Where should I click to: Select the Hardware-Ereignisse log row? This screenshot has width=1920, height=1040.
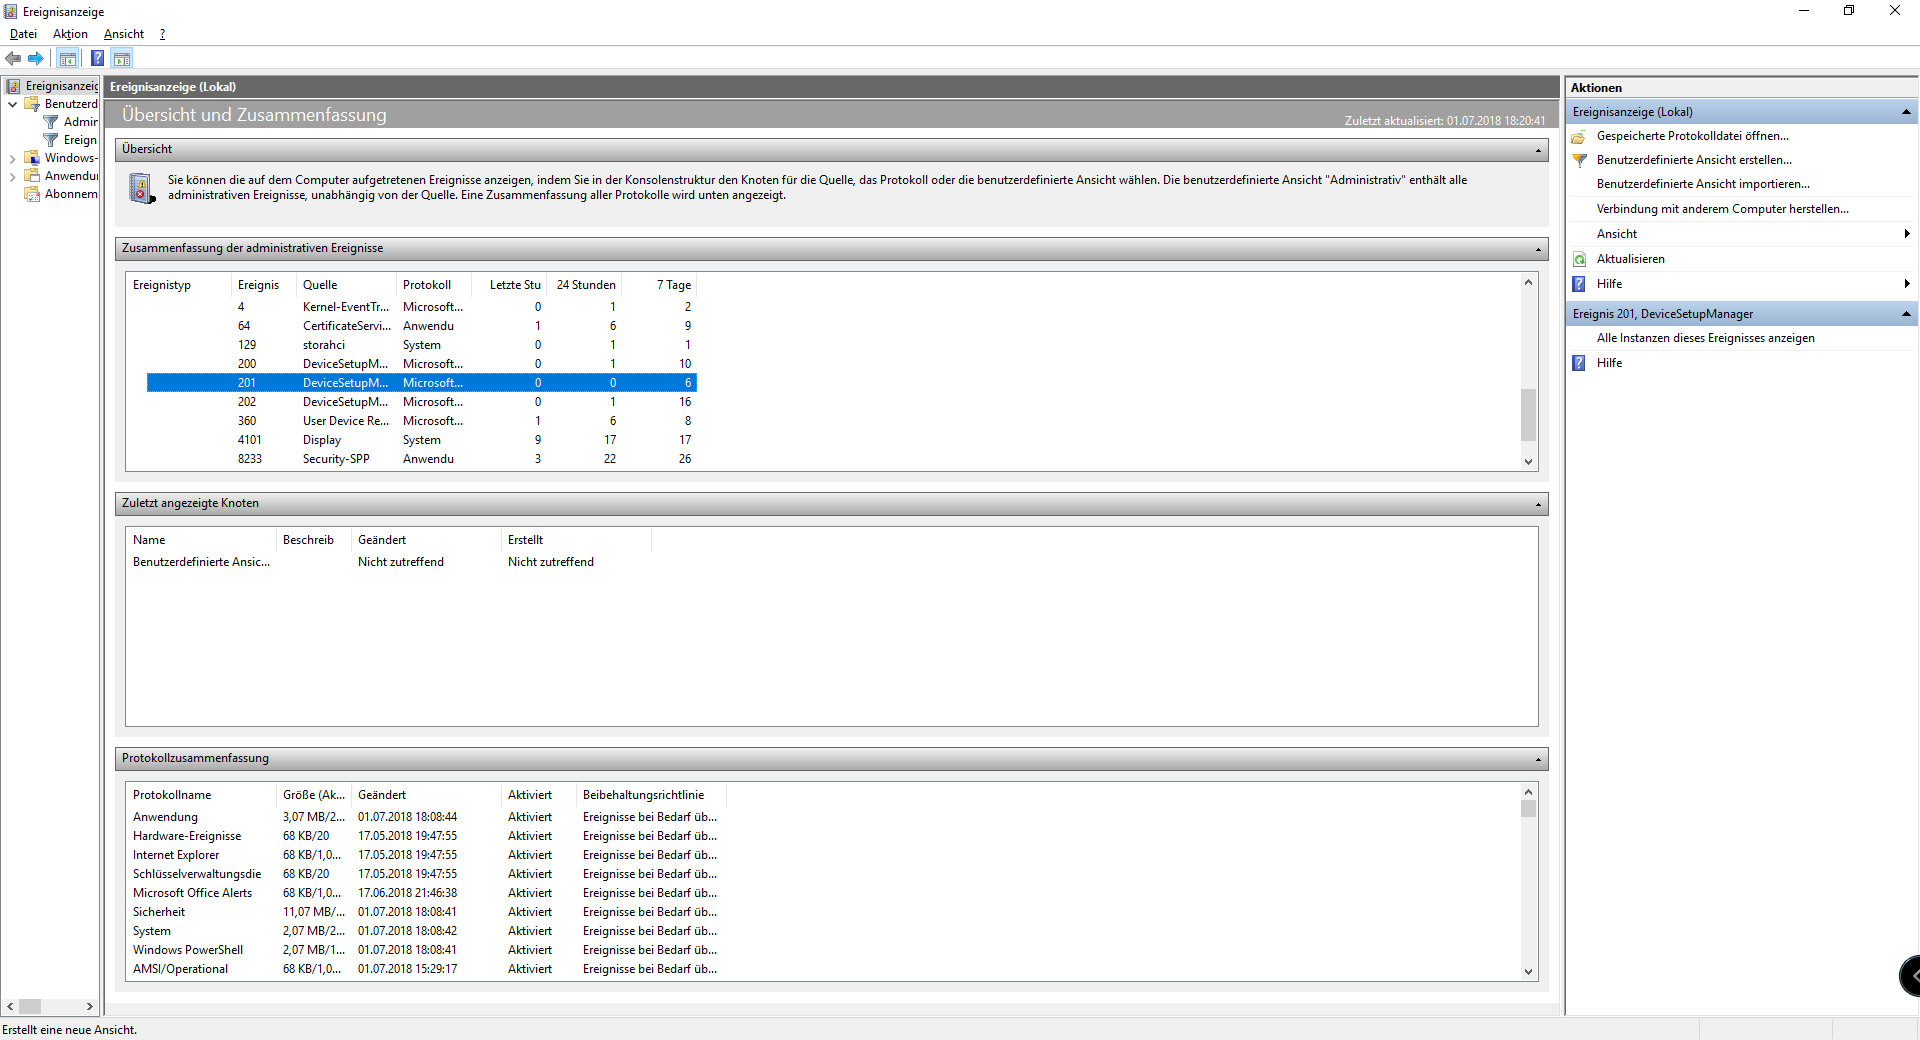click(427, 836)
